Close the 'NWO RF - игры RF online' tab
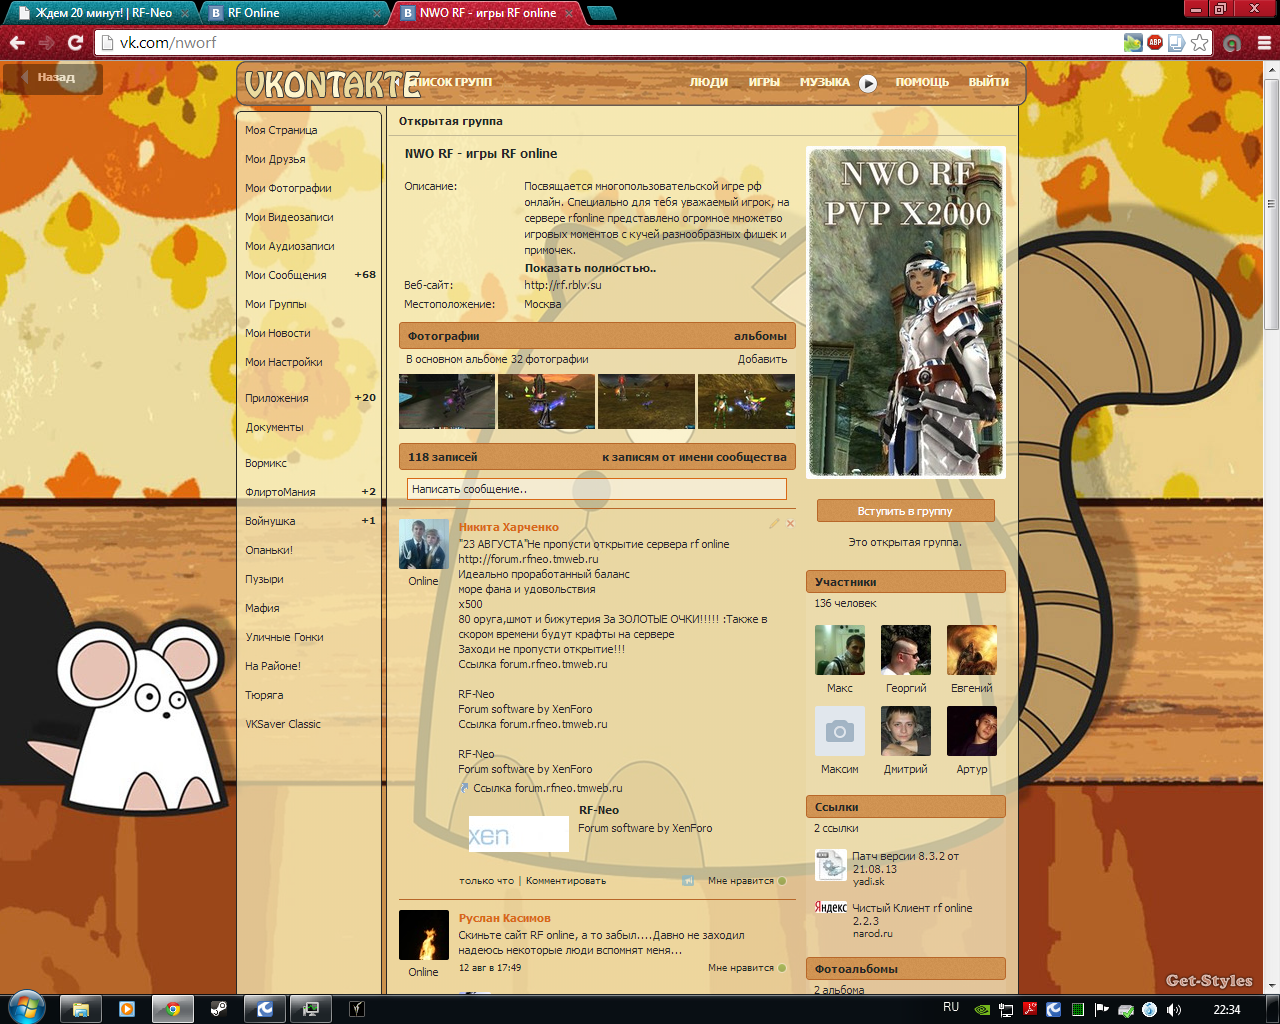 click(569, 13)
